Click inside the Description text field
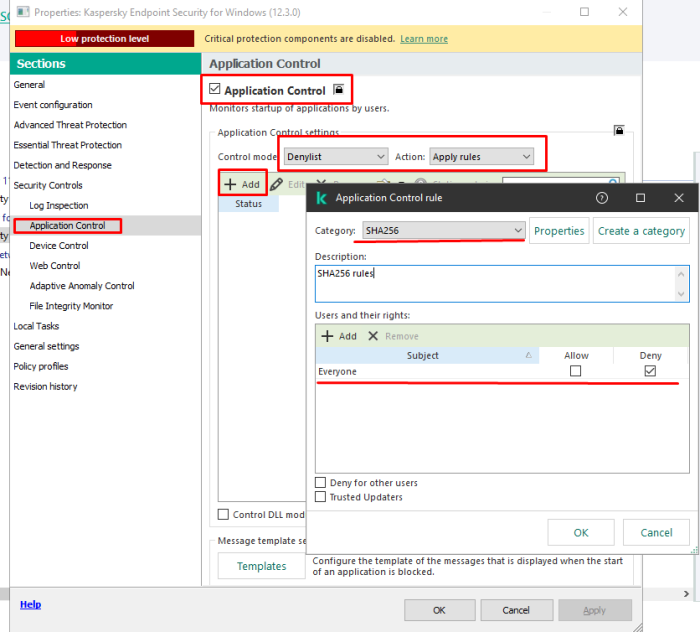The image size is (700, 632). pos(495,283)
